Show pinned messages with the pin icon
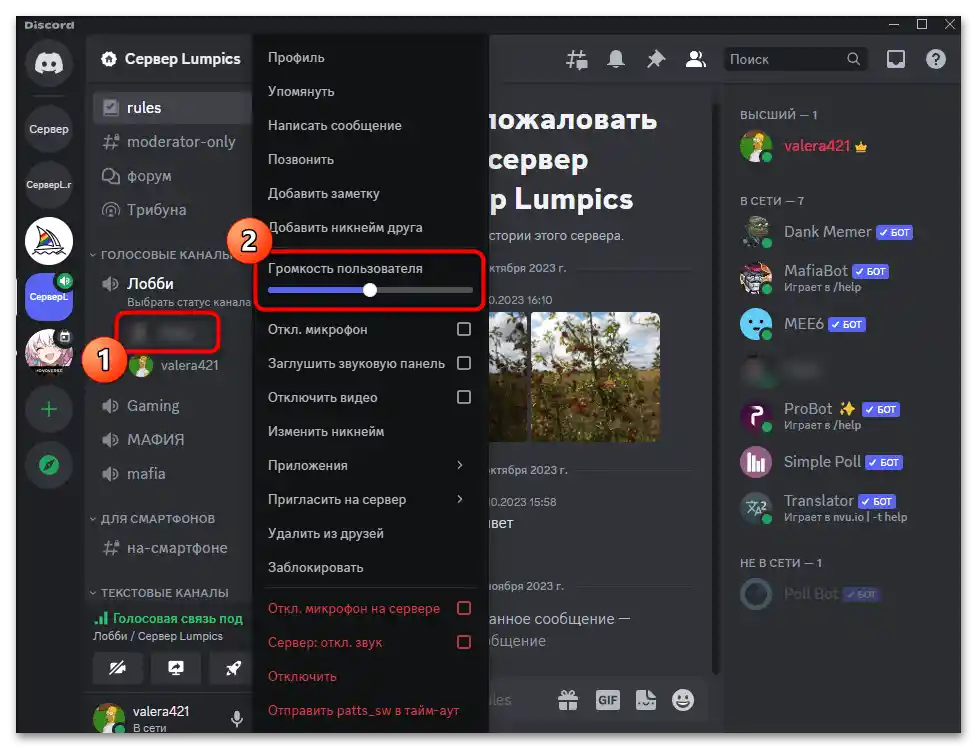Image resolution: width=977 pixels, height=749 pixels. click(x=656, y=59)
